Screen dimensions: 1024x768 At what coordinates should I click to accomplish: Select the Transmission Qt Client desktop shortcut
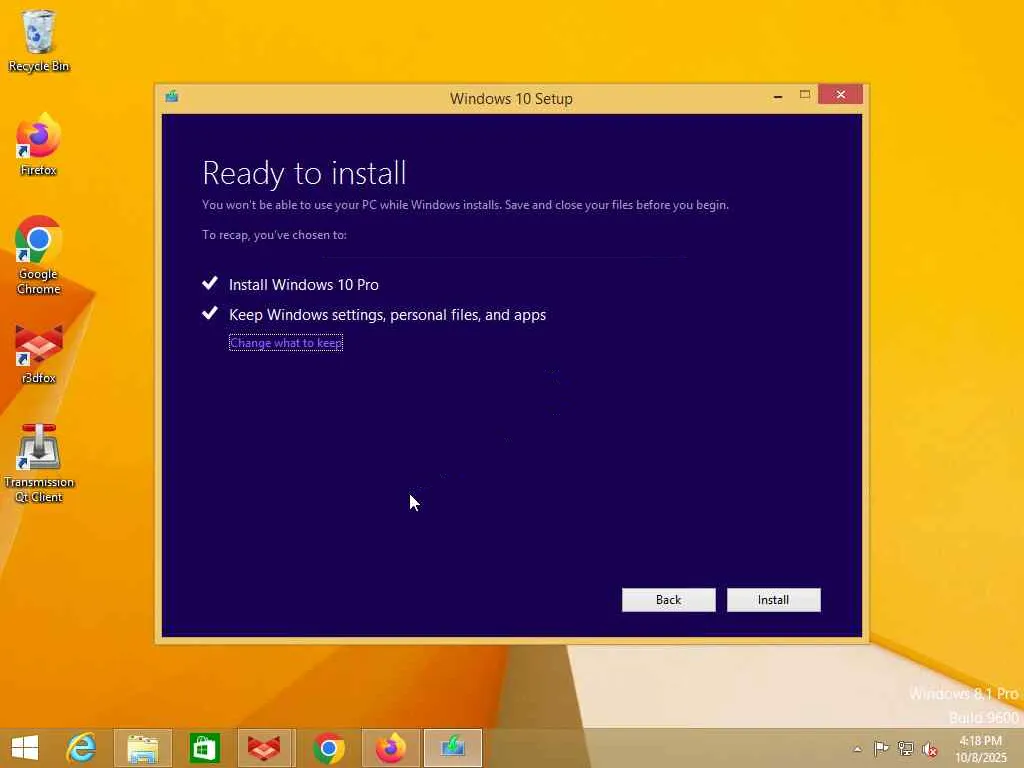coord(39,464)
